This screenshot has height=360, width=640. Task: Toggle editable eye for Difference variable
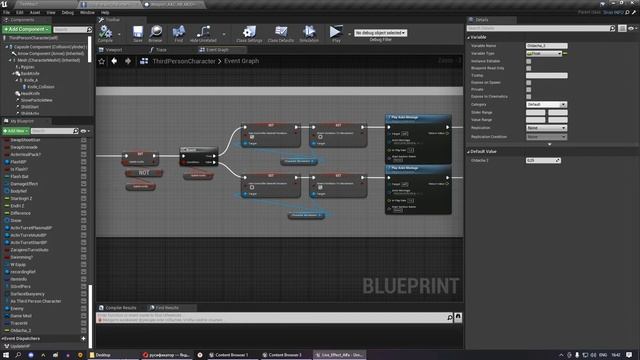[x=84, y=213]
